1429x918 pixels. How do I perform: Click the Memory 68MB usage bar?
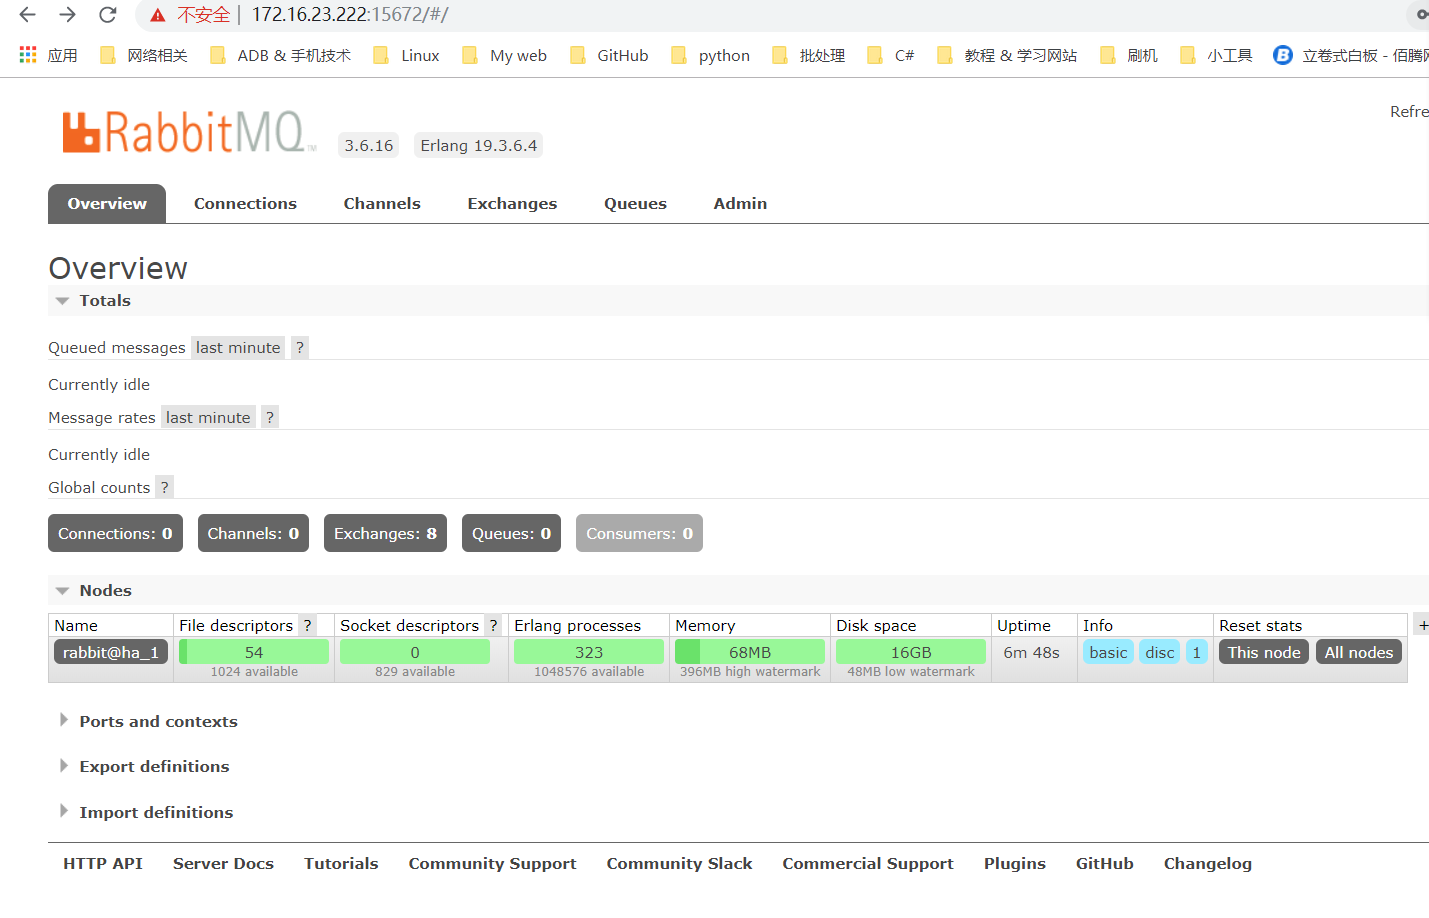750,652
